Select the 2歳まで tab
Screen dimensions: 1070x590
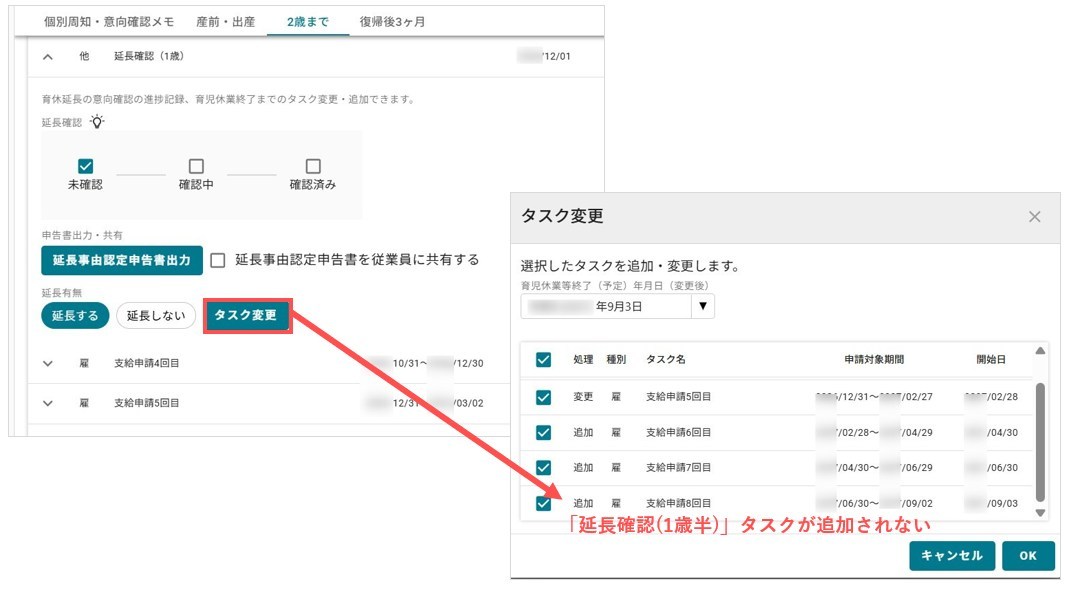[308, 22]
